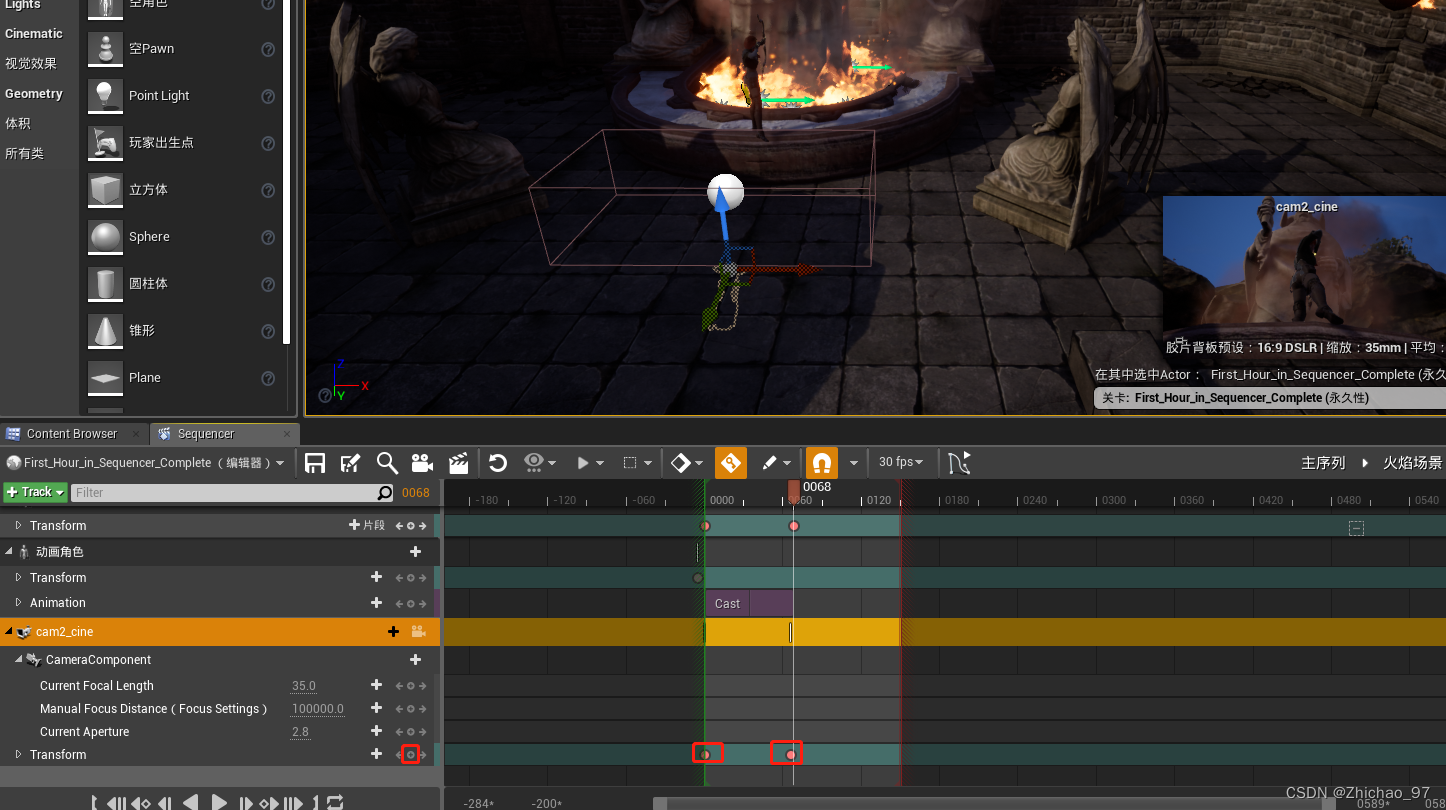The width and height of the screenshot is (1446, 810).
Task: Switch to the Content Browser tab
Action: pyautogui.click(x=73, y=433)
